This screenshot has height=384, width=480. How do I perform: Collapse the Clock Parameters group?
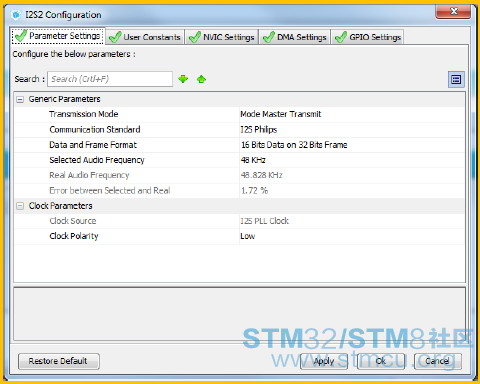(20, 206)
